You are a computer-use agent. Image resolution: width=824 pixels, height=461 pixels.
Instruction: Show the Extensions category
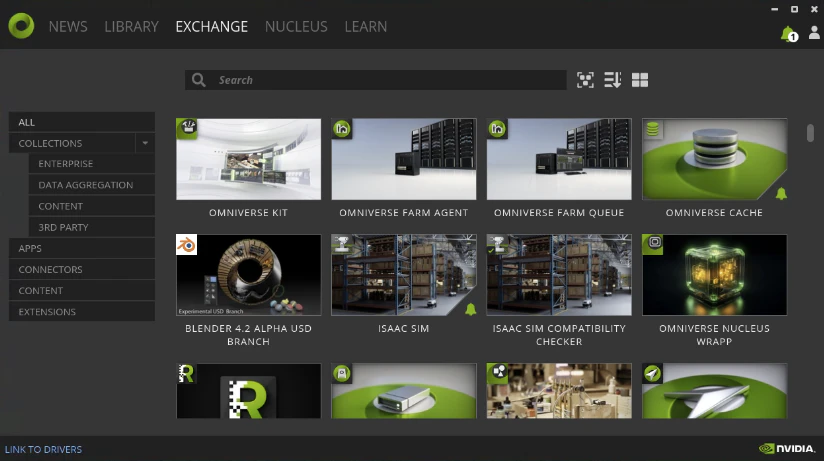click(82, 311)
